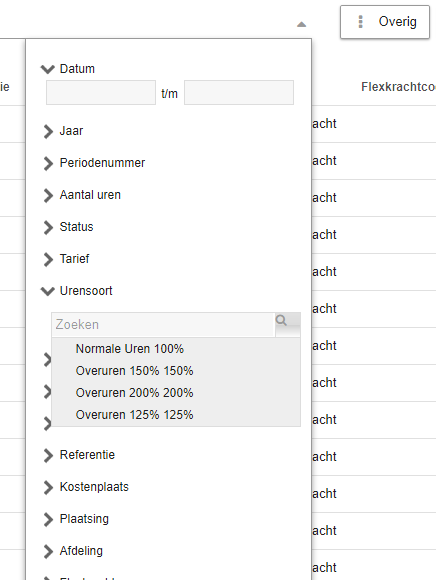Viewport: 436px width, 580px height.
Task: Click the Zoeken search field
Action: pyautogui.click(x=163, y=325)
